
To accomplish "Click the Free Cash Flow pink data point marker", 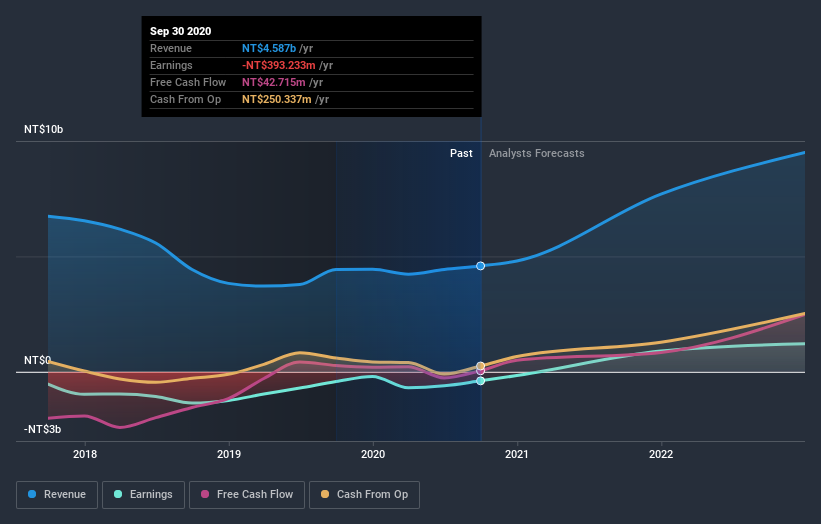I will pyautogui.click(x=481, y=371).
